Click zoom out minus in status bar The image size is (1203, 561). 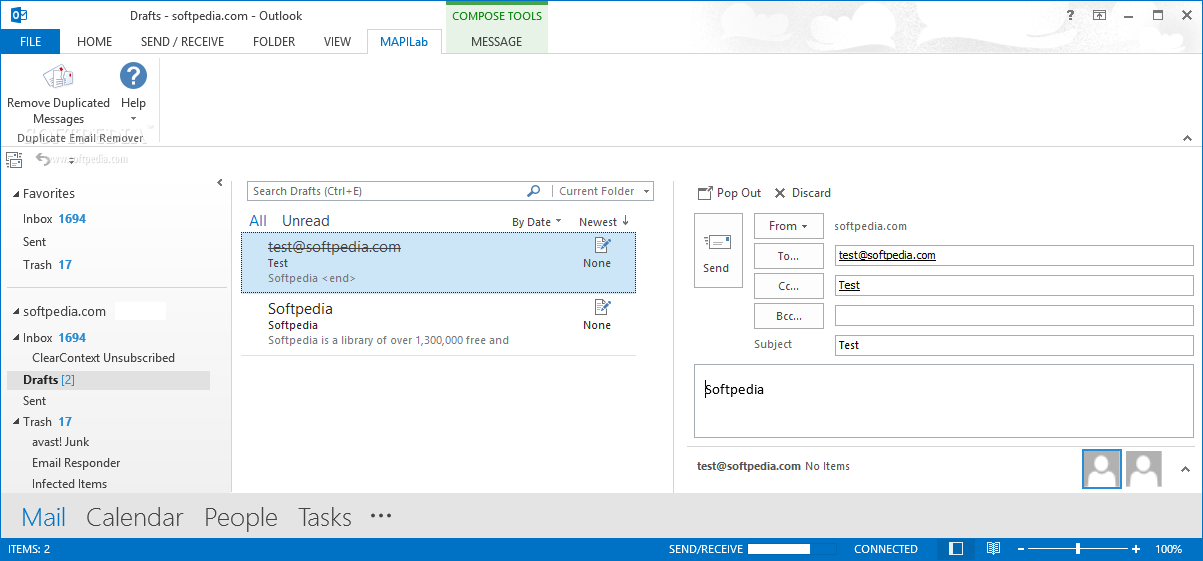[x=1020, y=549]
